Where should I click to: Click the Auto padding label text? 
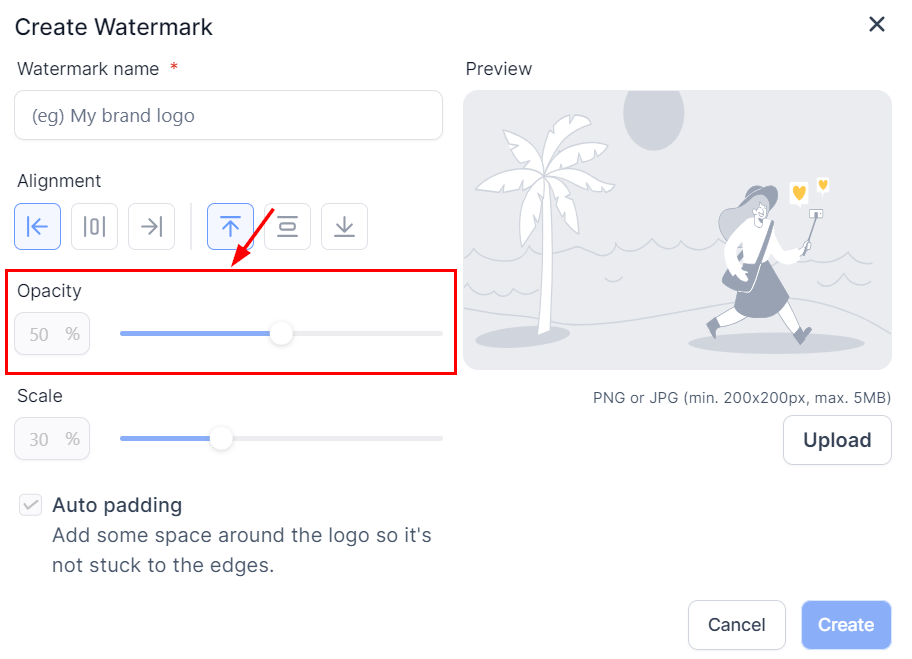point(117,505)
